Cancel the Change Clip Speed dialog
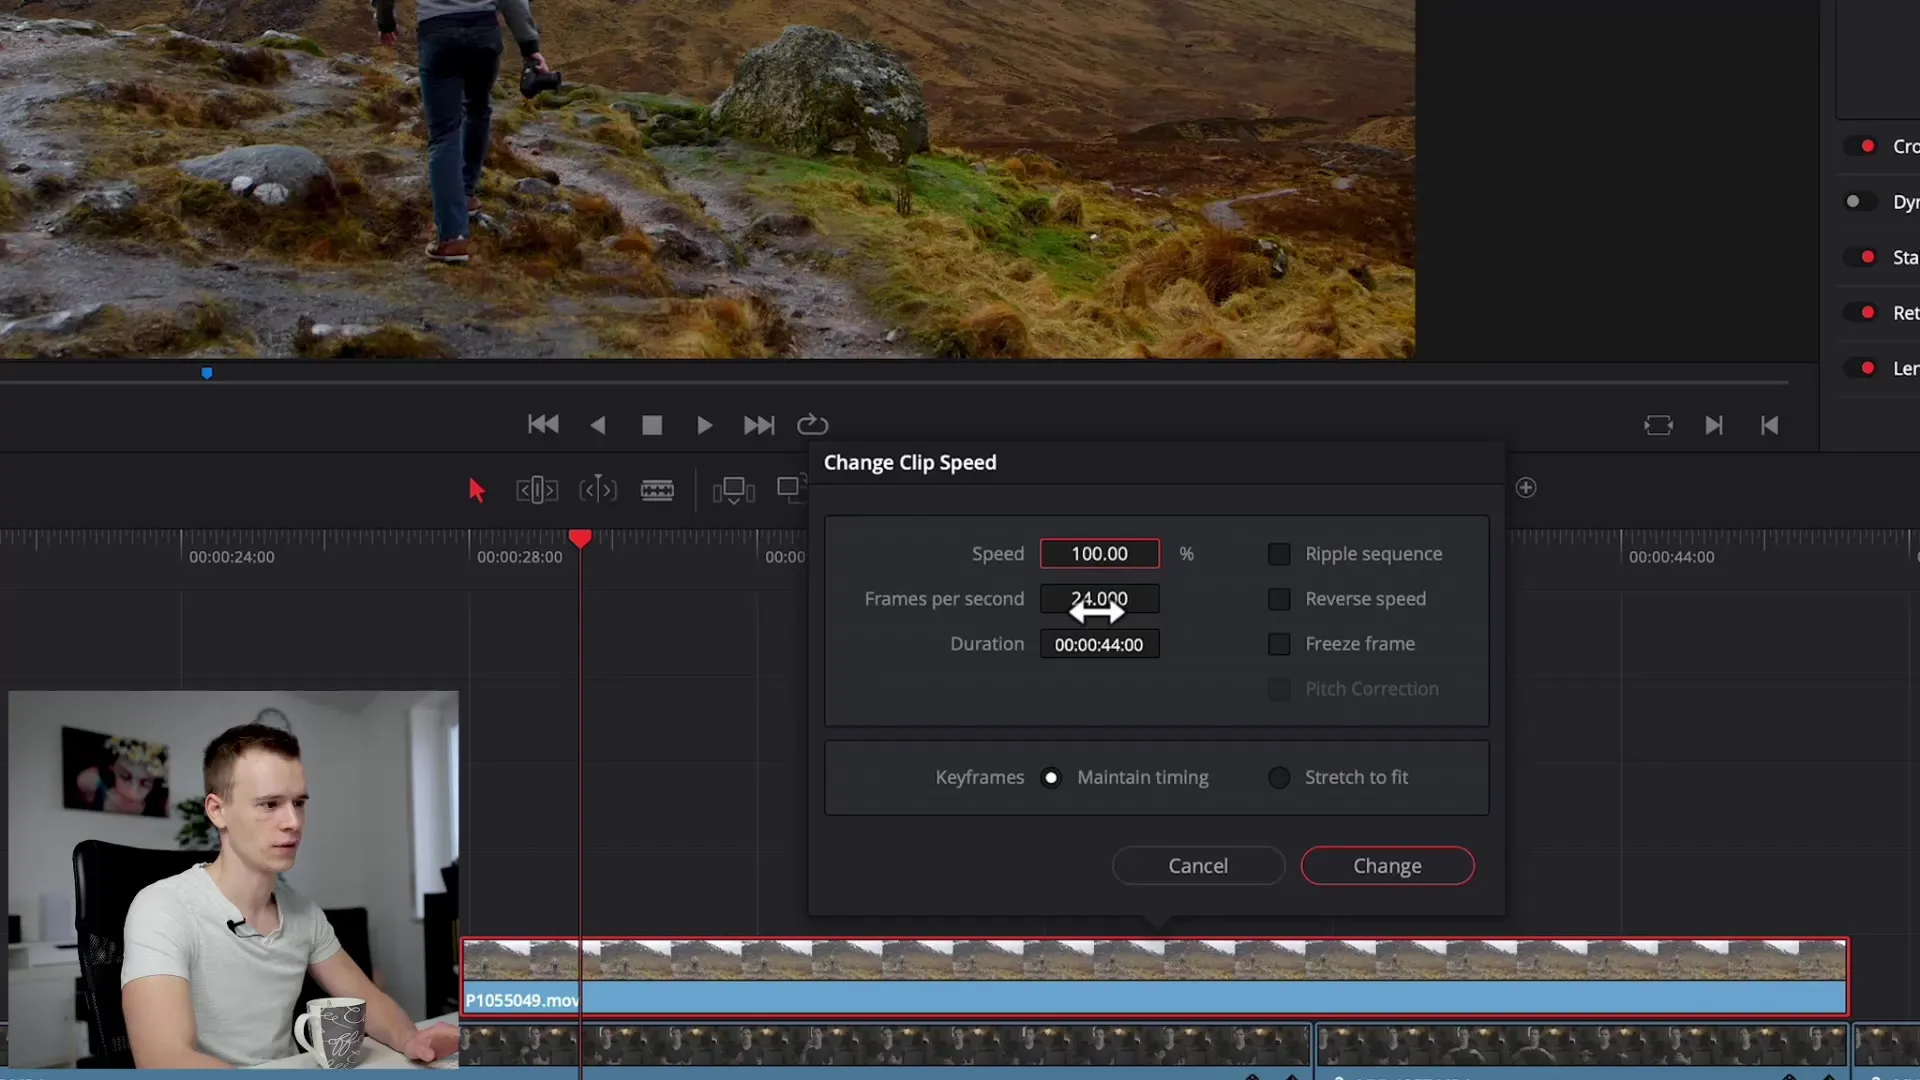This screenshot has height=1080, width=1920. pos(1198,866)
